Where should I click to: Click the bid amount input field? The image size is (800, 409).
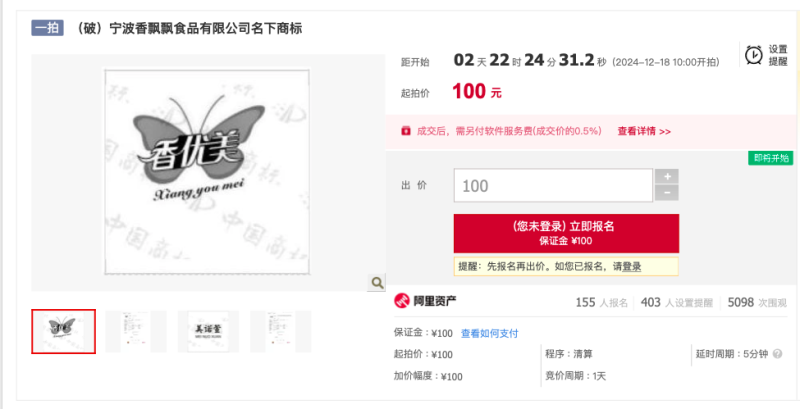coord(553,185)
